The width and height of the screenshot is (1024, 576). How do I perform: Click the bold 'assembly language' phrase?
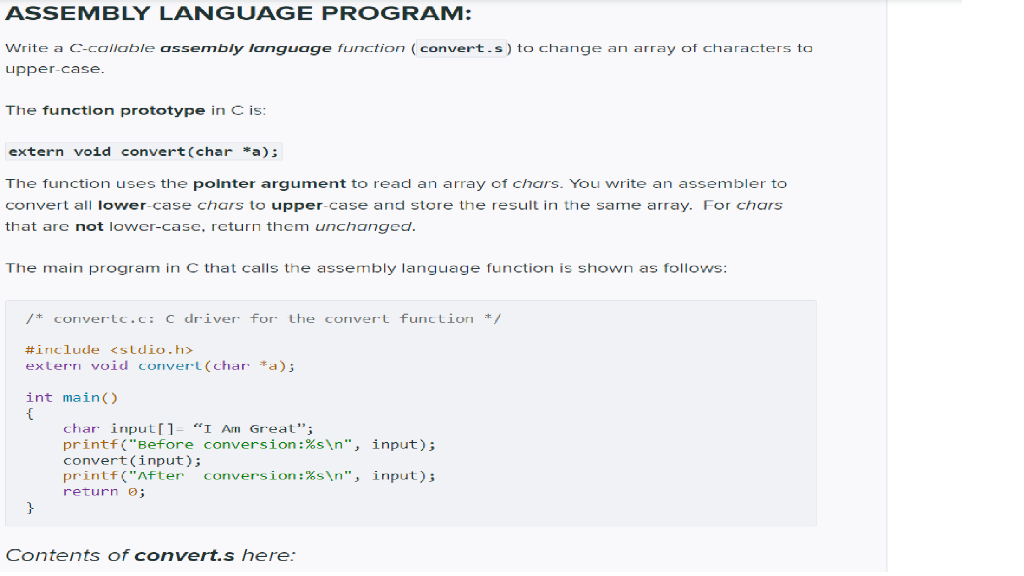[x=246, y=48]
